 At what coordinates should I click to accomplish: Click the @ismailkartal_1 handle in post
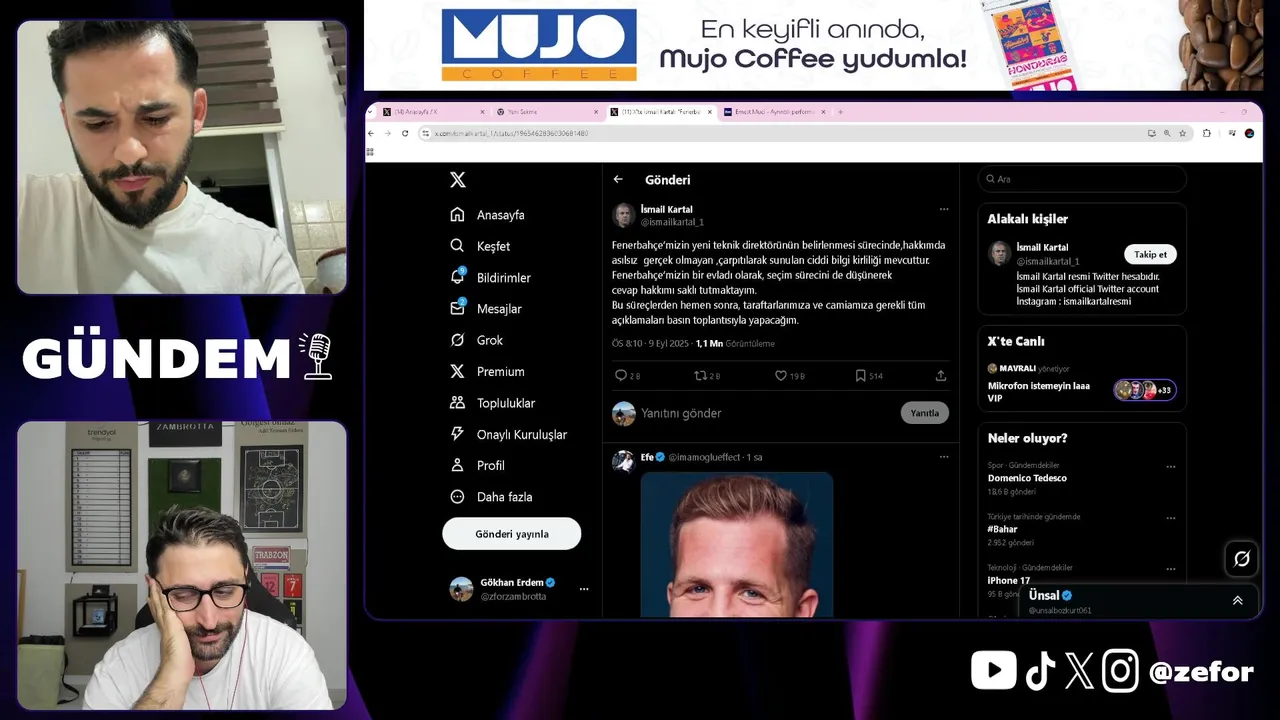click(672, 222)
